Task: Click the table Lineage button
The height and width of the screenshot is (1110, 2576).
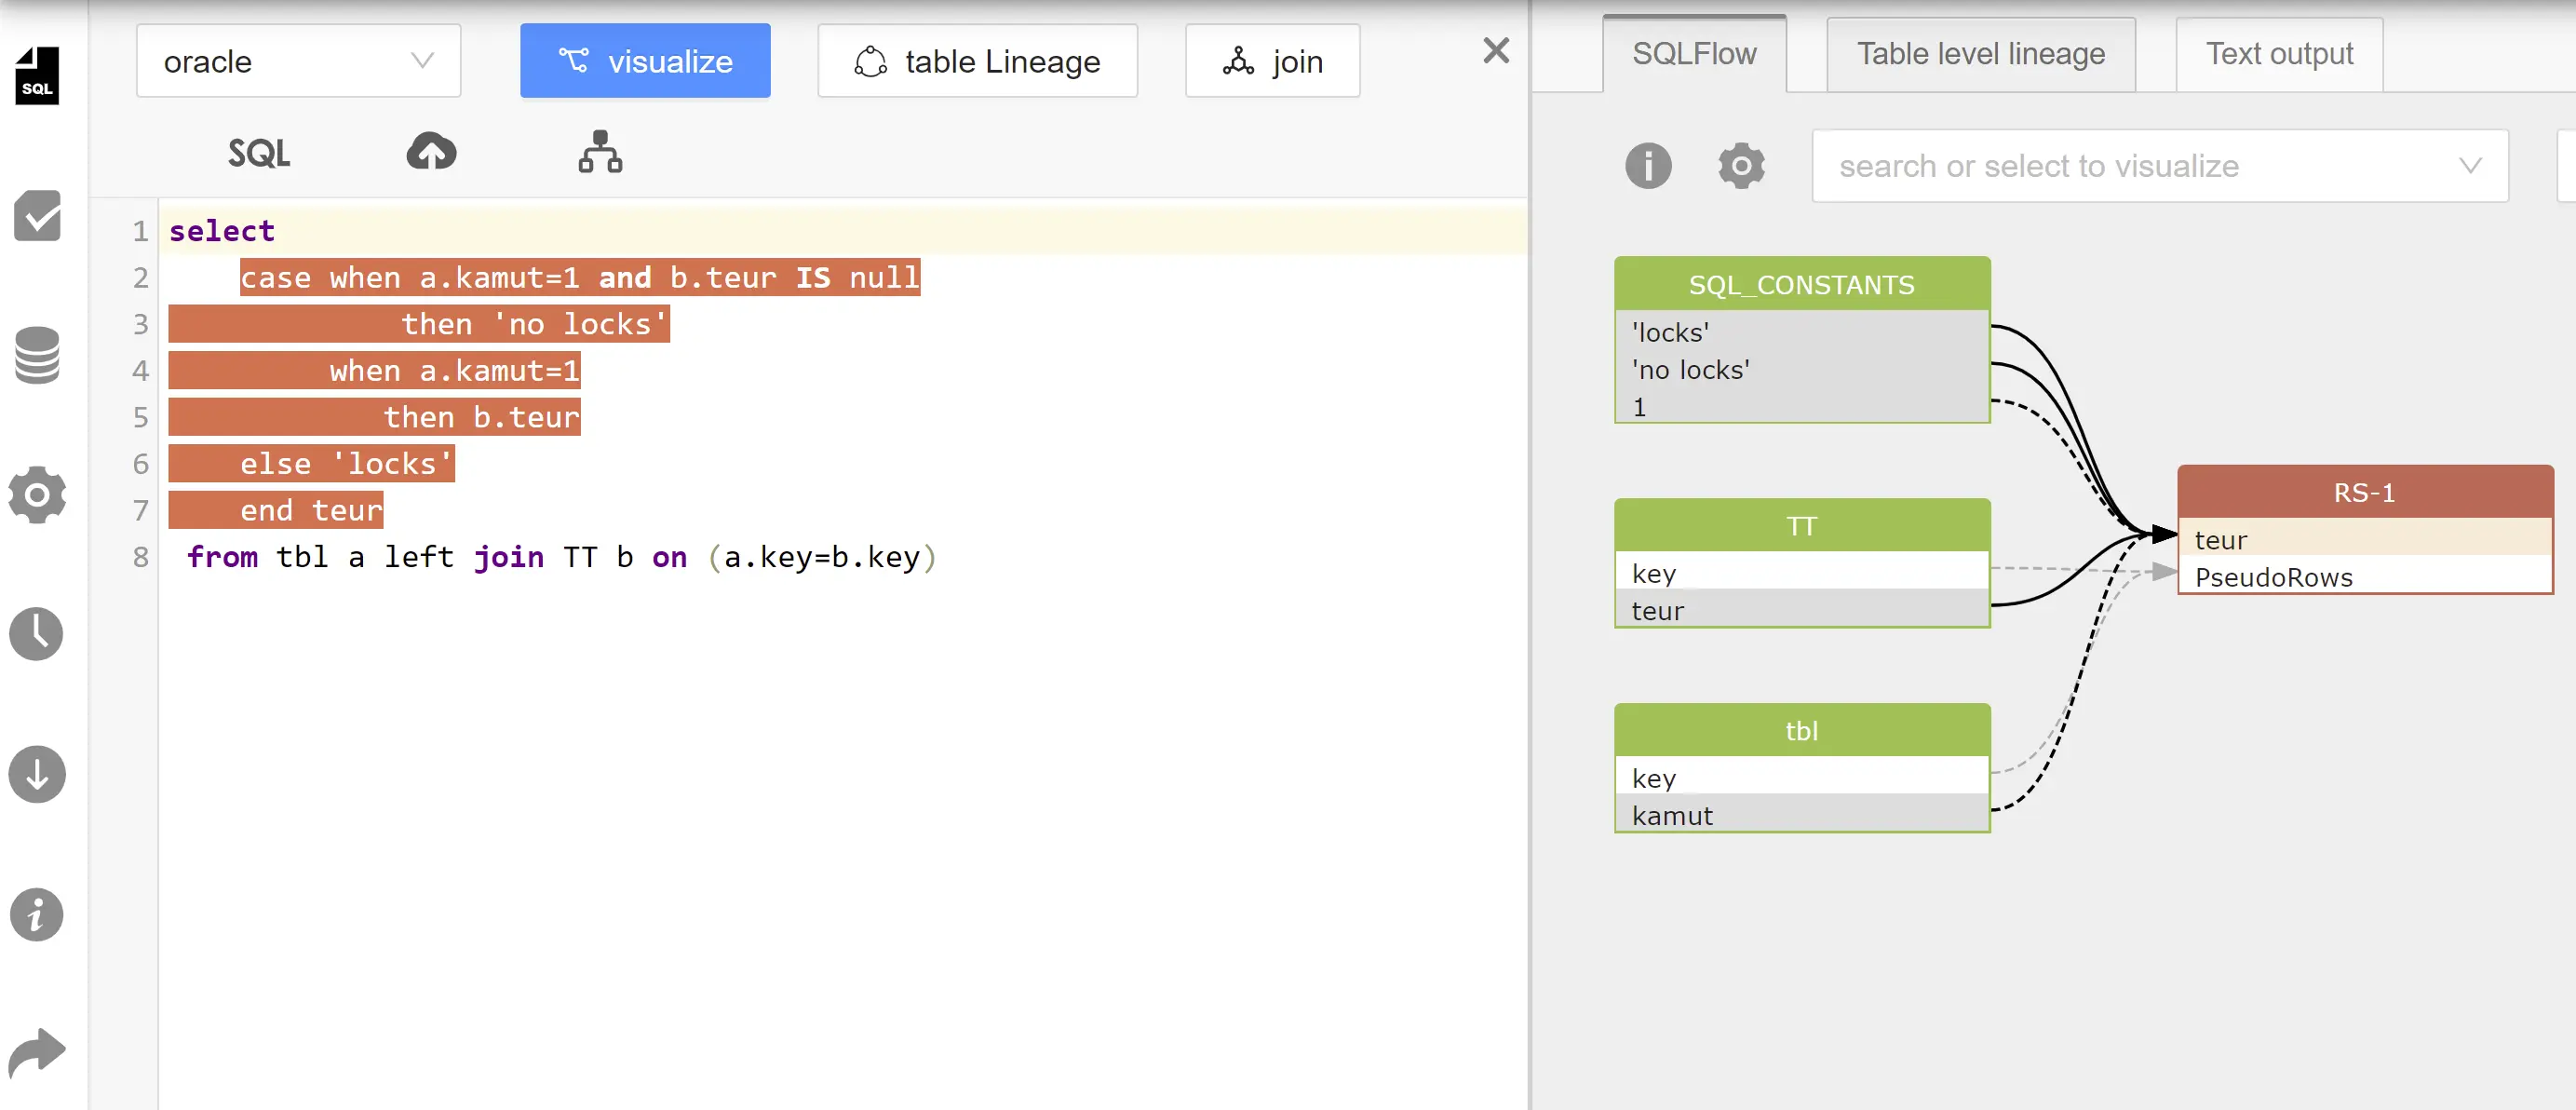Action: 977,61
